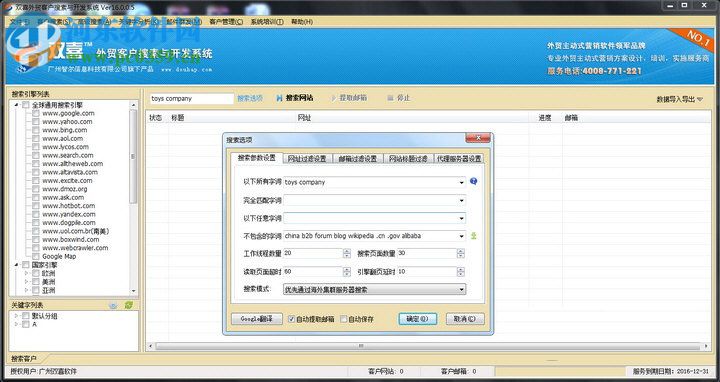
Task: Switch to the 网址过滤设置 tab
Action: (x=307, y=159)
